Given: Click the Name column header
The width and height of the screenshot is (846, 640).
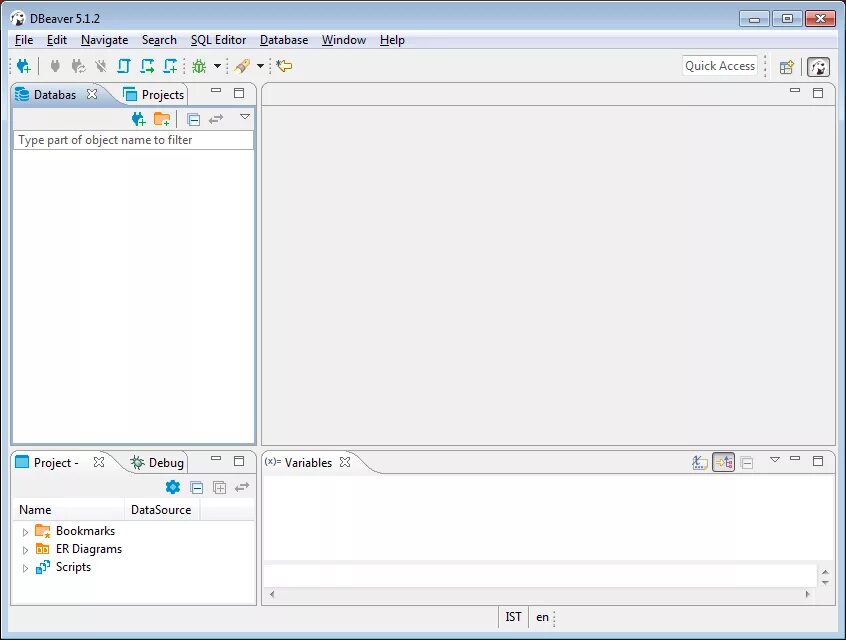Looking at the screenshot, I should [x=69, y=509].
